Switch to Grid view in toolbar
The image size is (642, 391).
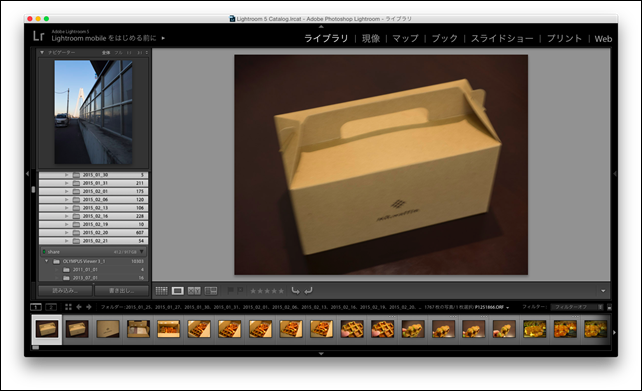tap(161, 291)
